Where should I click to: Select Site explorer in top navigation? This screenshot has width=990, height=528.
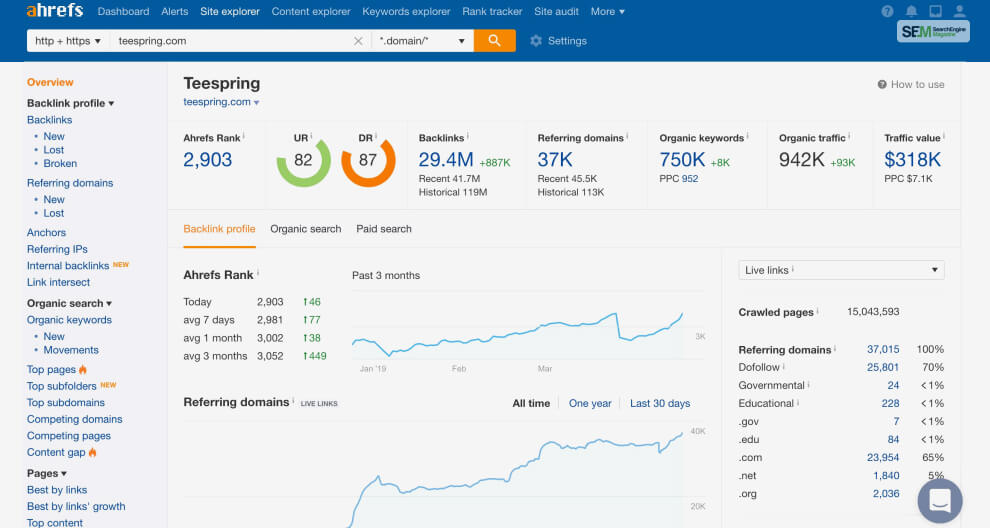coord(230,11)
